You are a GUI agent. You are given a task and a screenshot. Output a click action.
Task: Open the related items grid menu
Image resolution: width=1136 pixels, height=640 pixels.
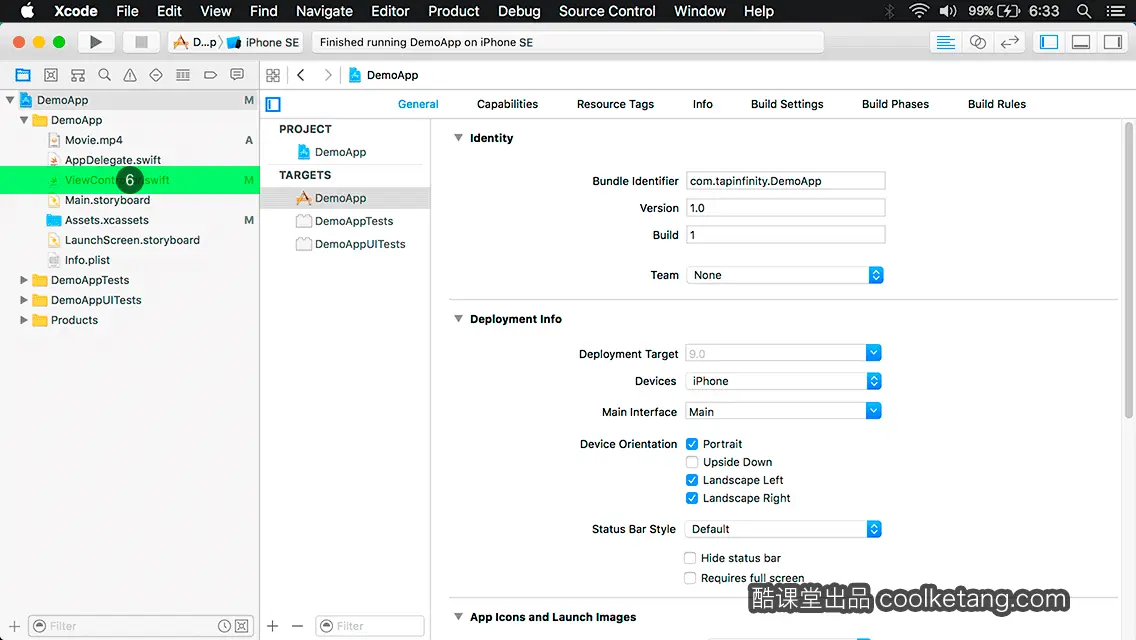(273, 75)
